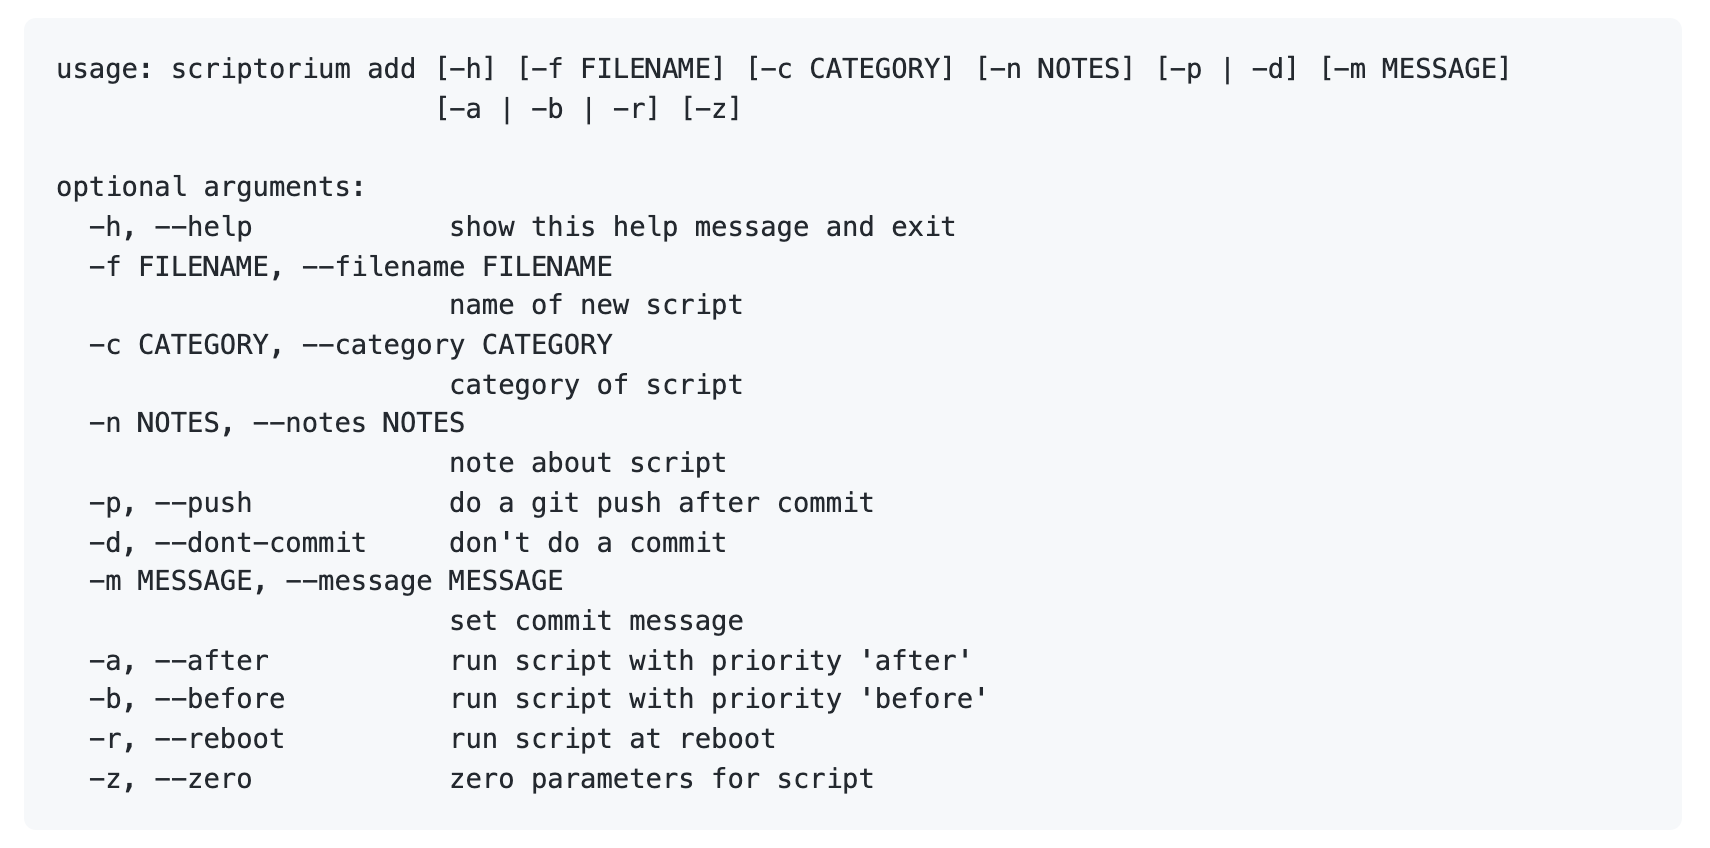Click the 'don't do a commit' description

pos(588,543)
